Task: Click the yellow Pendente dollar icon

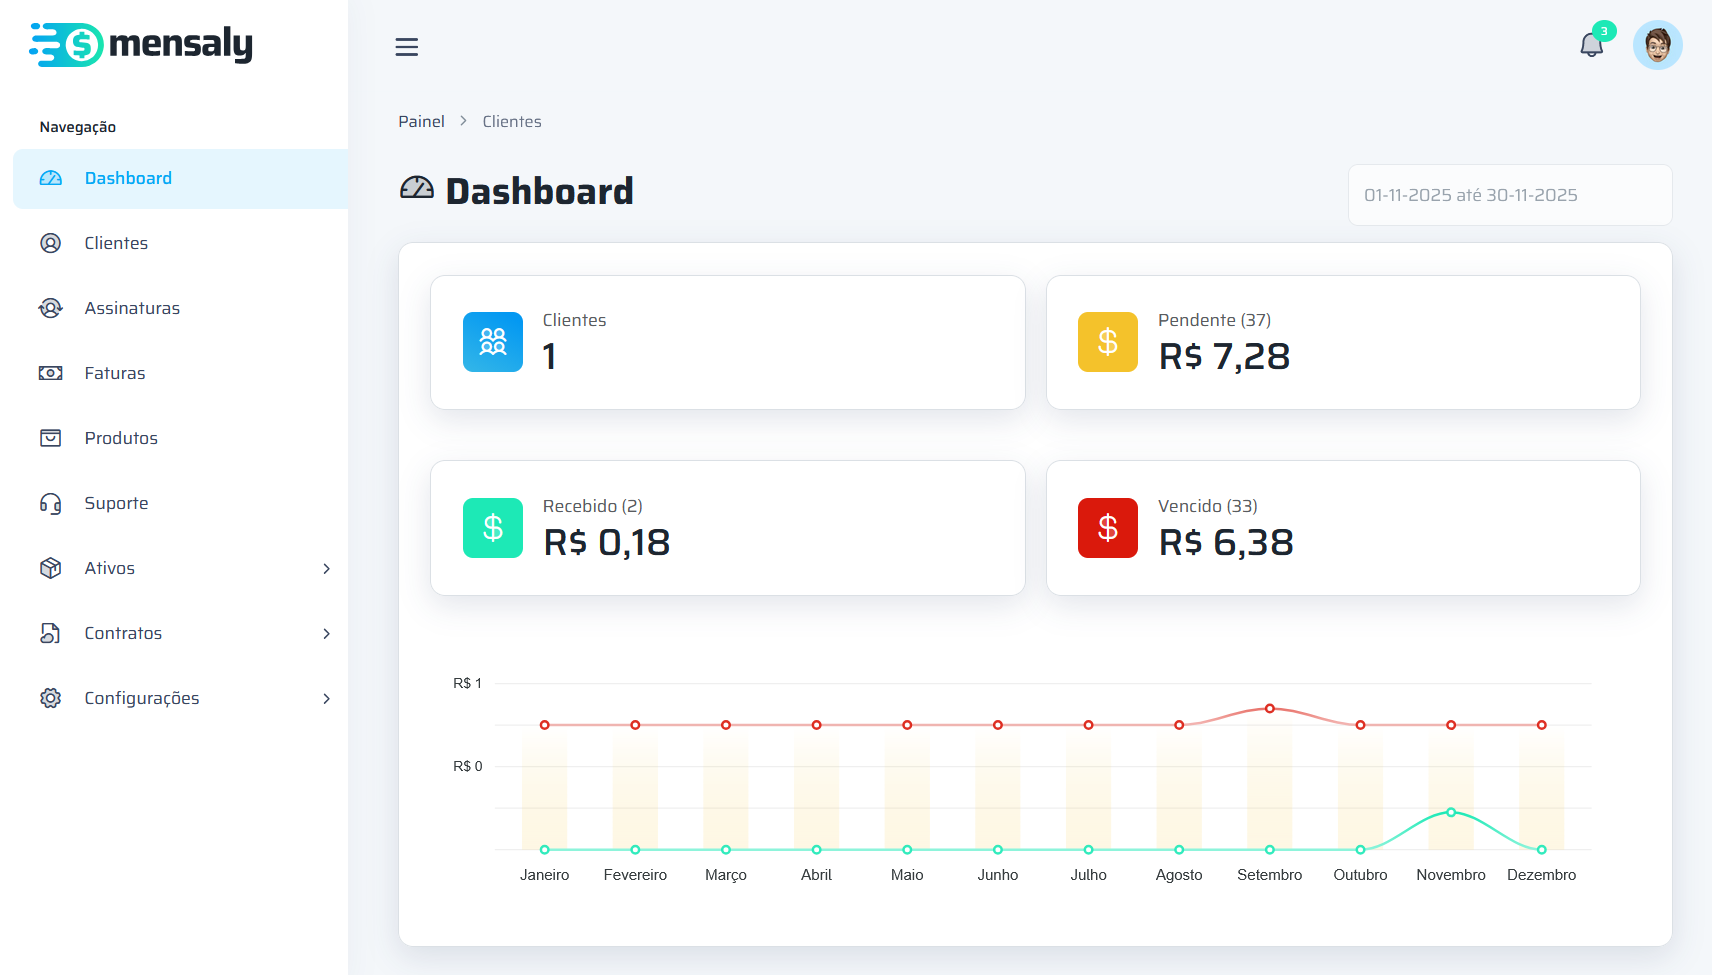Action: (x=1107, y=342)
